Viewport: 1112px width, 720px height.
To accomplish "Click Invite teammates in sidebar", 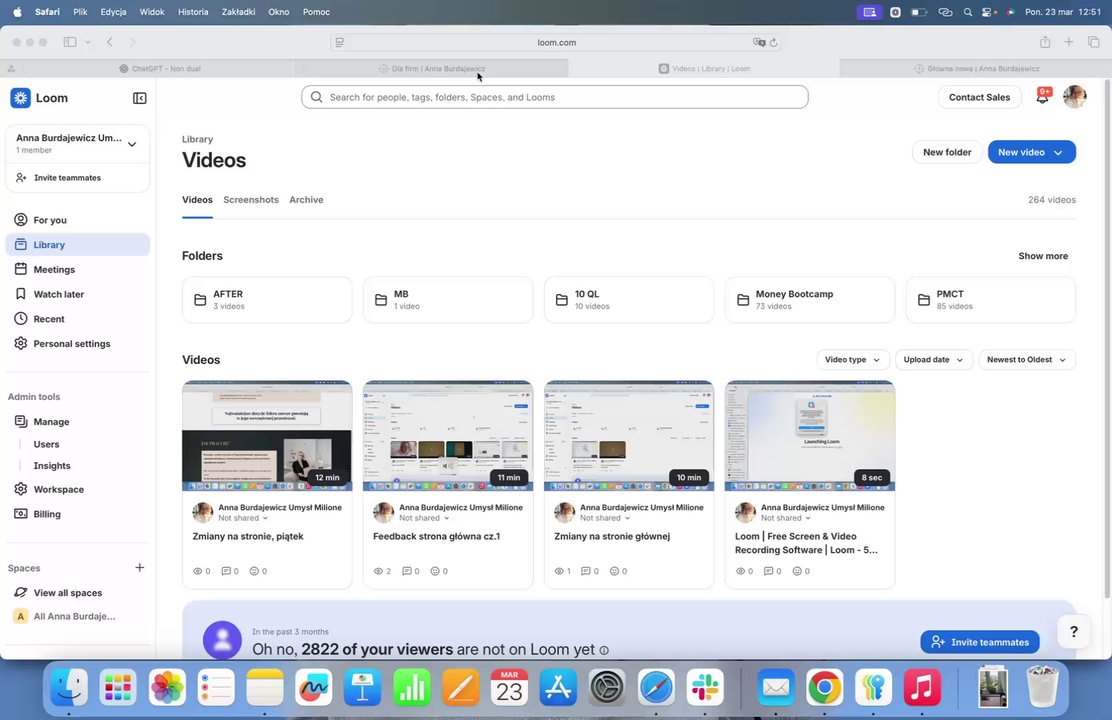I will click(x=67, y=178).
